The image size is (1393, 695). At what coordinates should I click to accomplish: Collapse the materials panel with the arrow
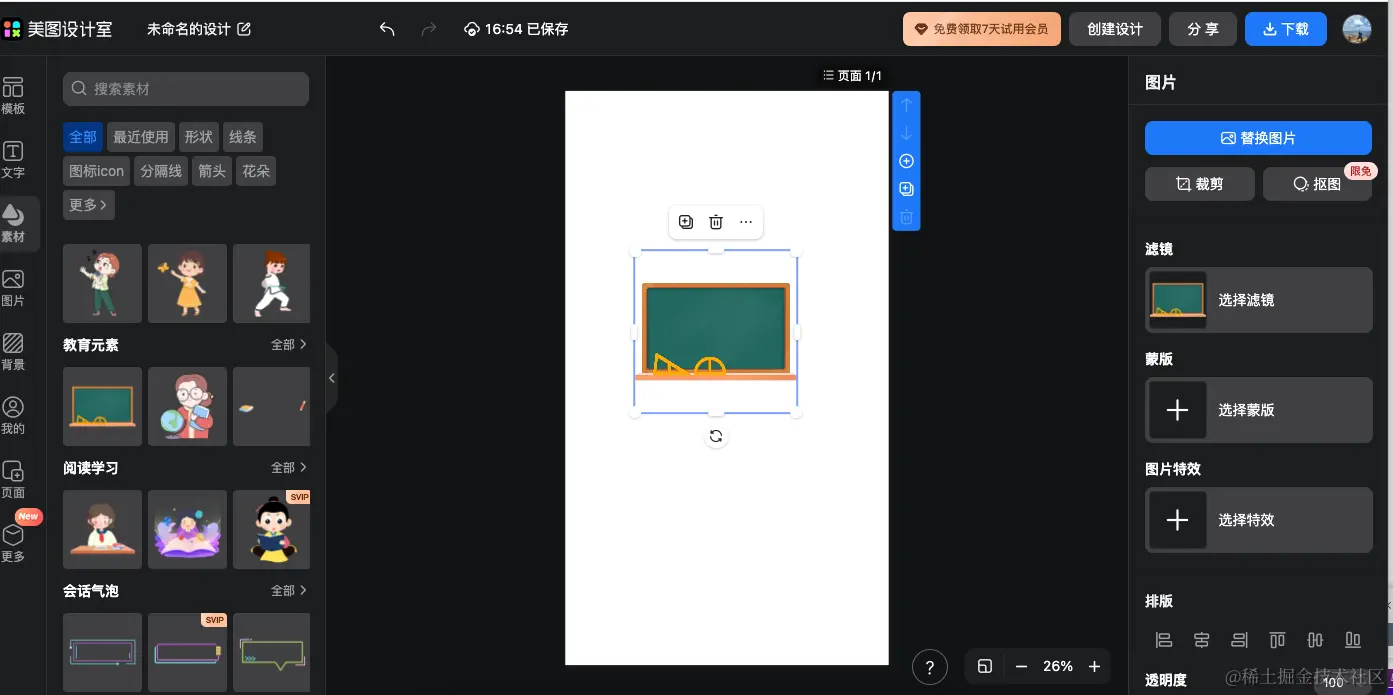point(331,378)
